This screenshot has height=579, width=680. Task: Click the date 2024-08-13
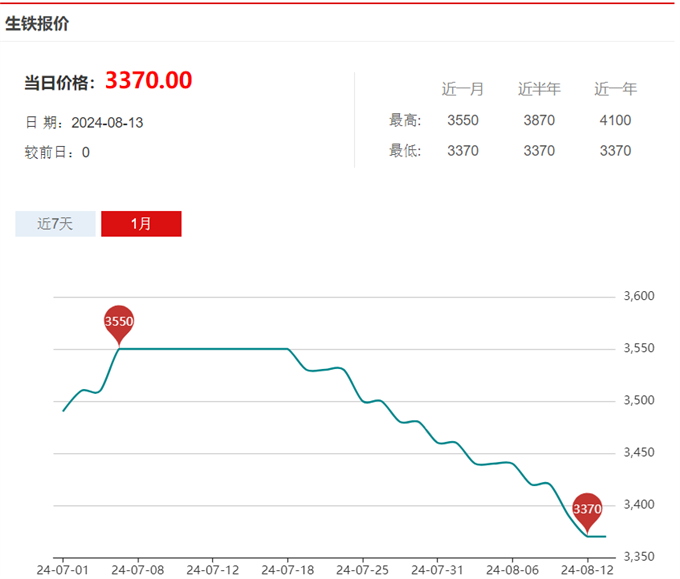(107, 123)
